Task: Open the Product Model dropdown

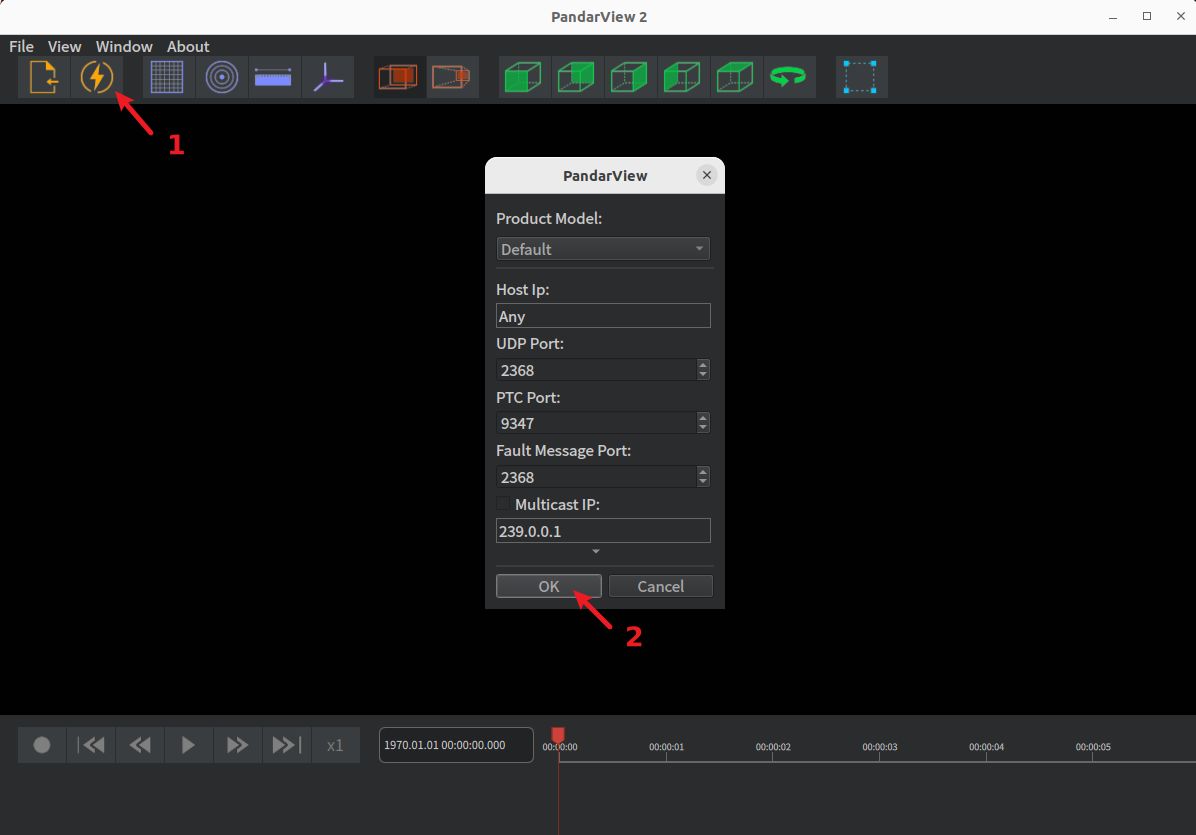Action: 603,249
